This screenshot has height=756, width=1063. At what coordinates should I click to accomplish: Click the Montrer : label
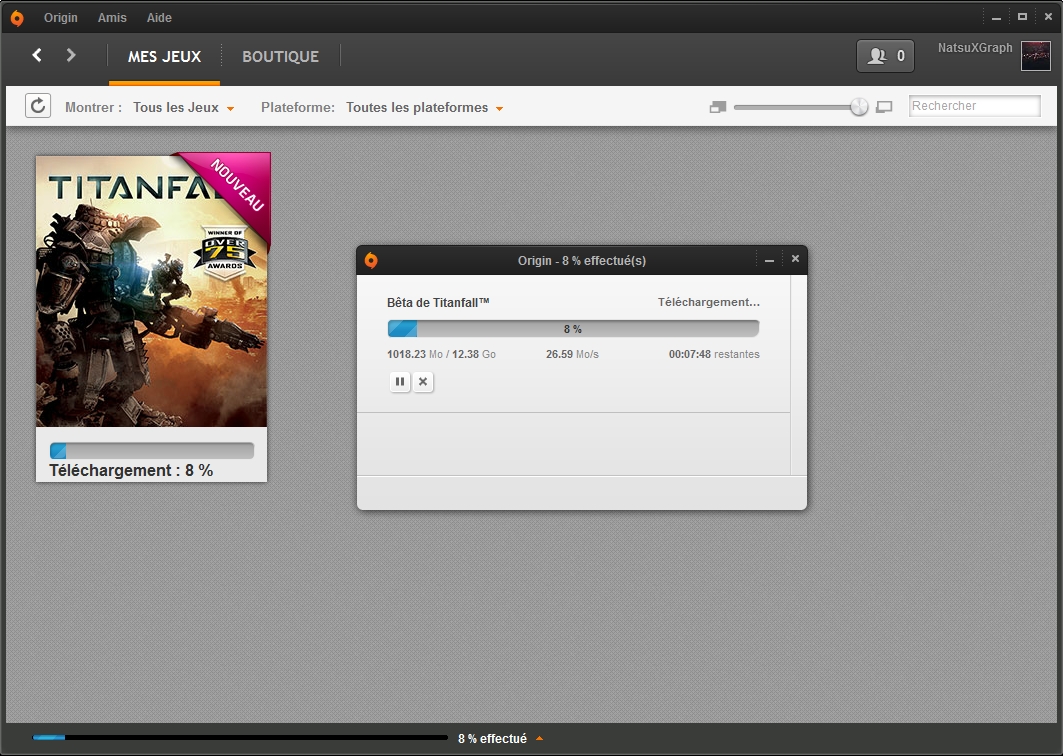pyautogui.click(x=94, y=108)
